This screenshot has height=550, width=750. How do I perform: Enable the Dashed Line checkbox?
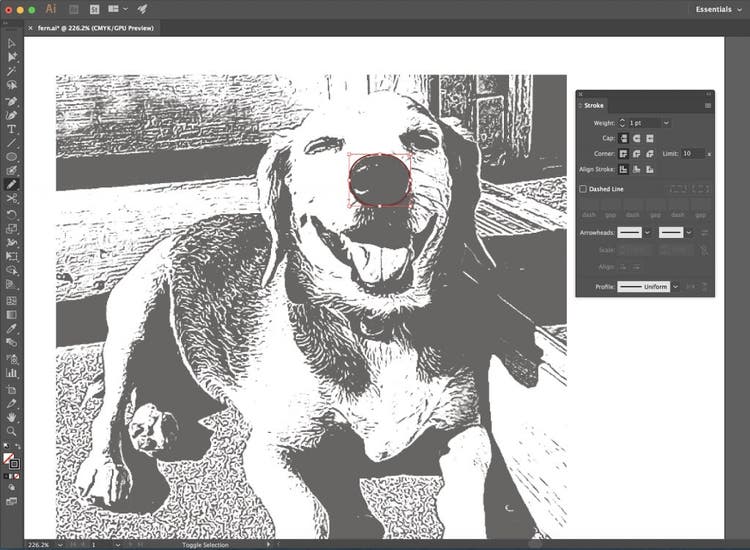coord(584,189)
